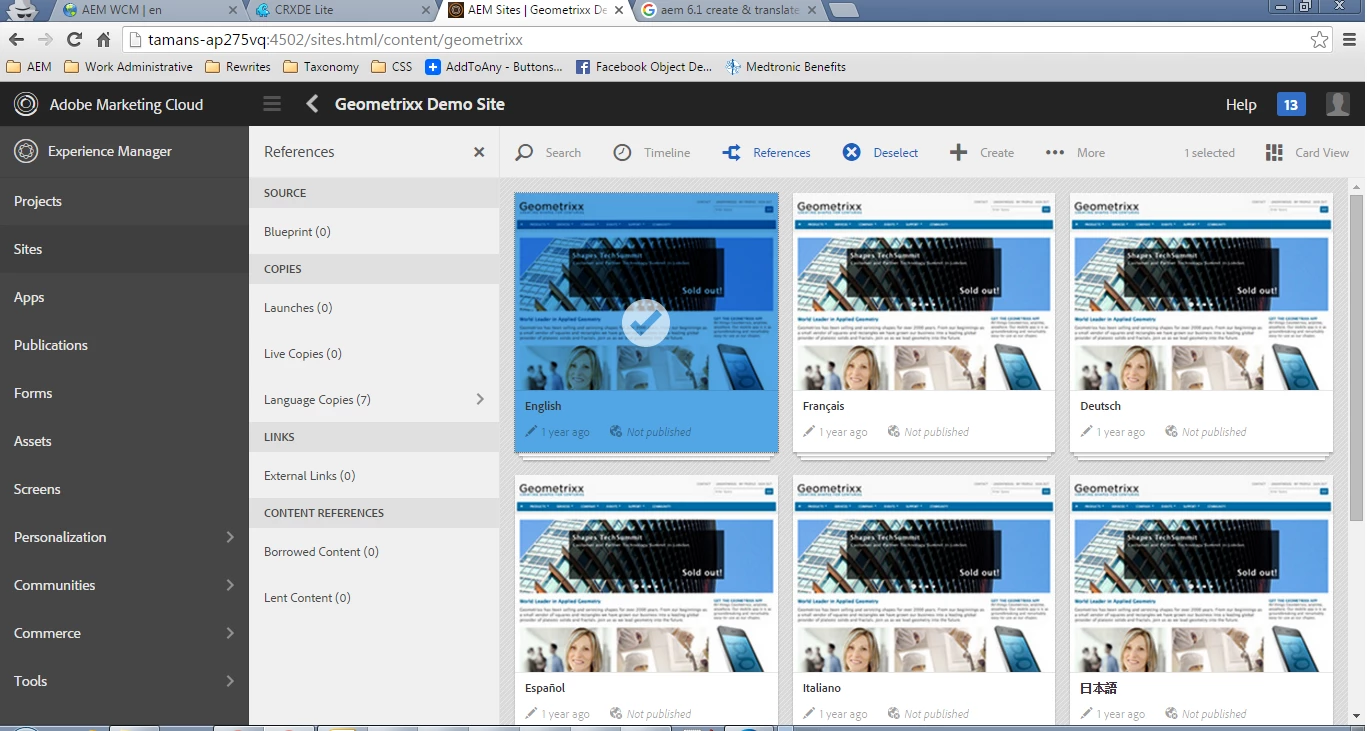Click the browser back arrow
1367x731 pixels.
coord(16,40)
